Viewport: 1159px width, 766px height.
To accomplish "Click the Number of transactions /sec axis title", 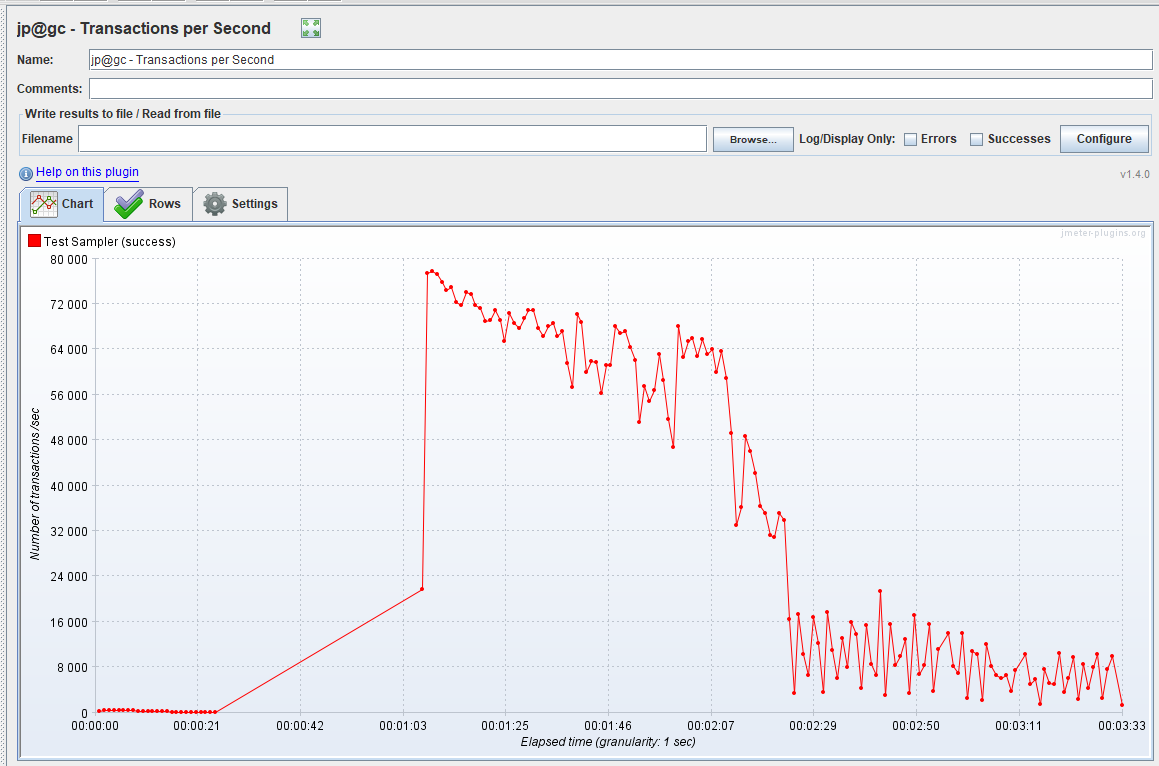I will 34,484.
